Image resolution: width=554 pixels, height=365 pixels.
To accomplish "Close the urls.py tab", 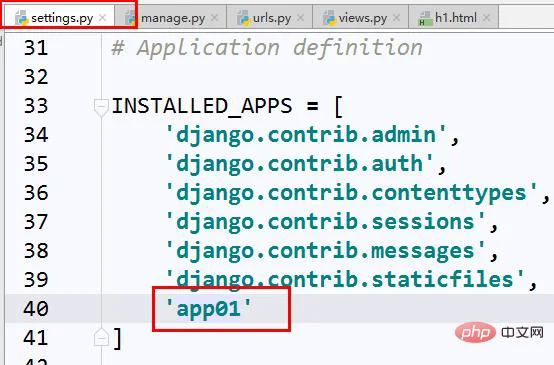I will (300, 17).
